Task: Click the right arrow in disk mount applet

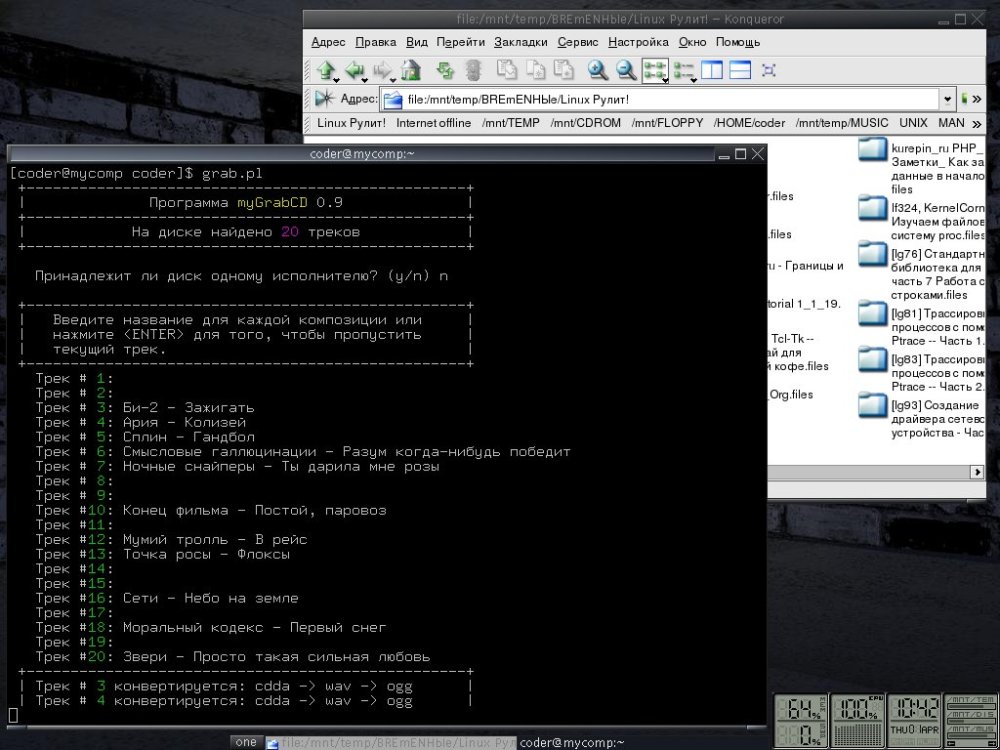Action: click(992, 743)
